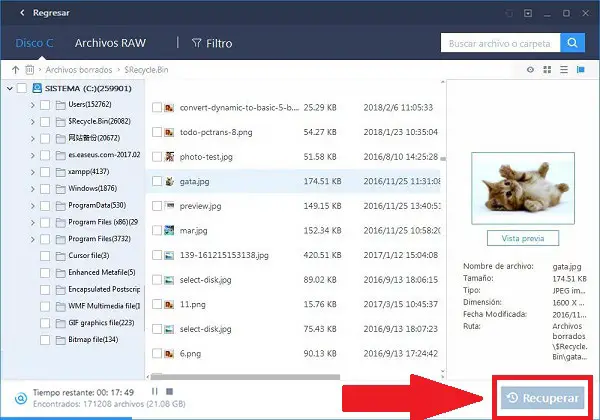Screen dimensions: 600x420
Task: Pause the scan in progress
Action: [x=155, y=391]
